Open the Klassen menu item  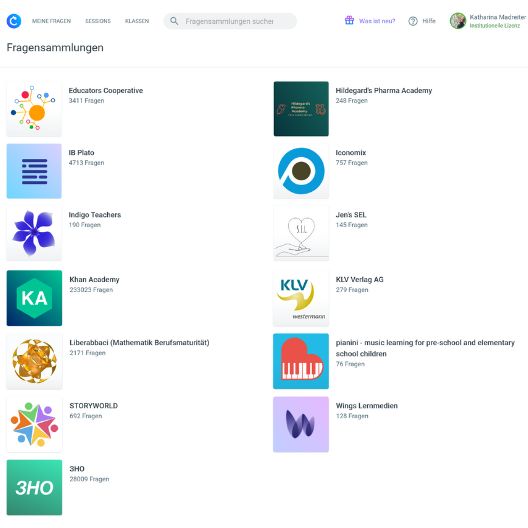(137, 21)
